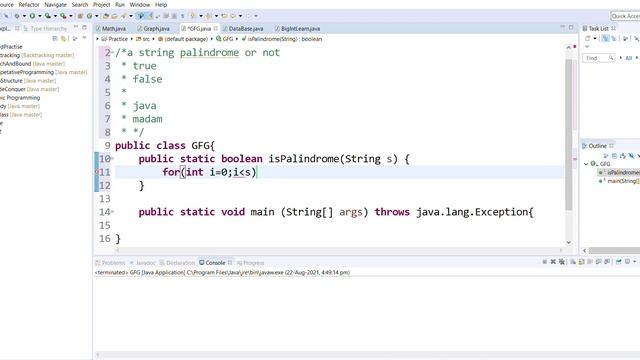
Task: Open the Progress view tab
Action: (x=251, y=262)
